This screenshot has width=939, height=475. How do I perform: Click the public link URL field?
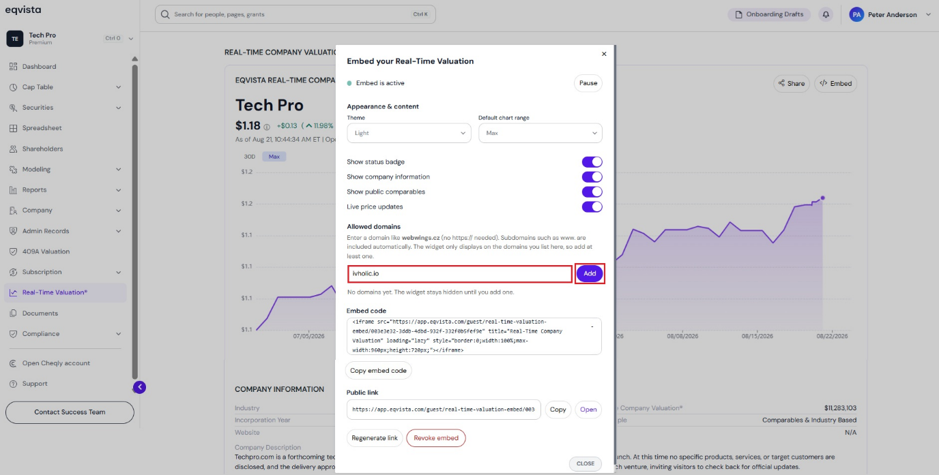[x=444, y=410]
